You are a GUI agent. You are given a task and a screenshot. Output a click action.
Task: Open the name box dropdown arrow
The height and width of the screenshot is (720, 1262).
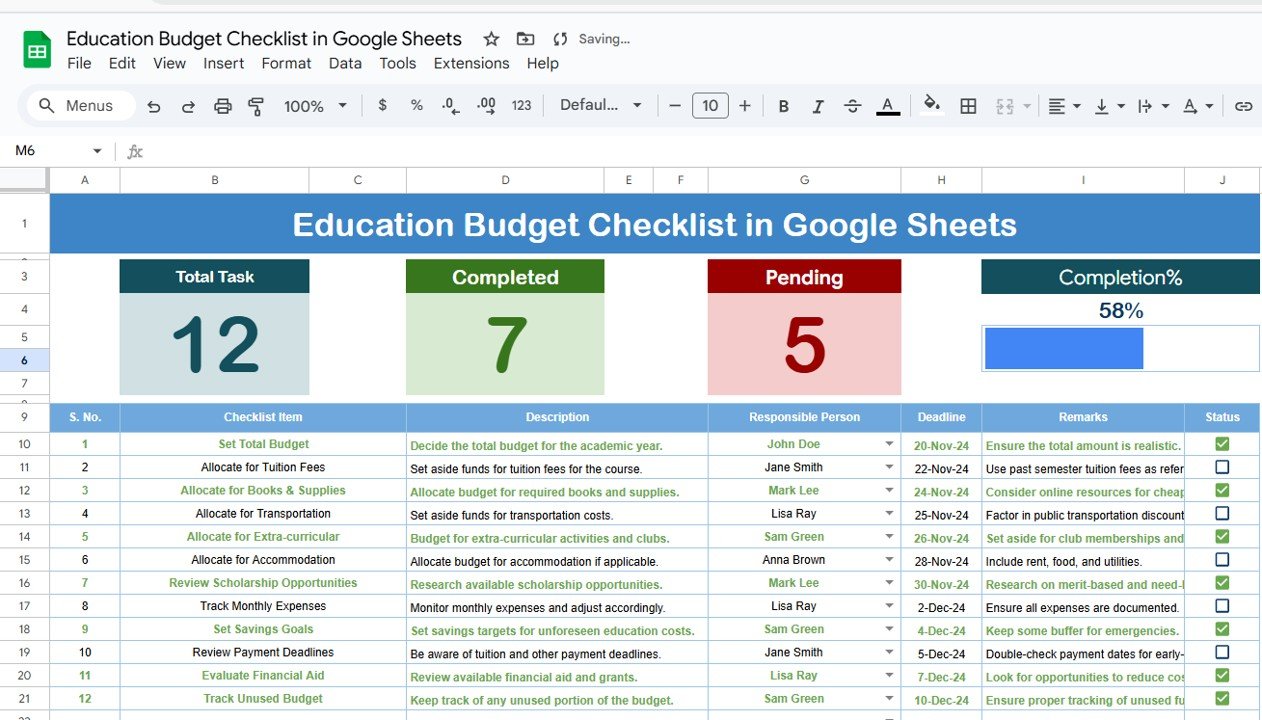point(97,151)
